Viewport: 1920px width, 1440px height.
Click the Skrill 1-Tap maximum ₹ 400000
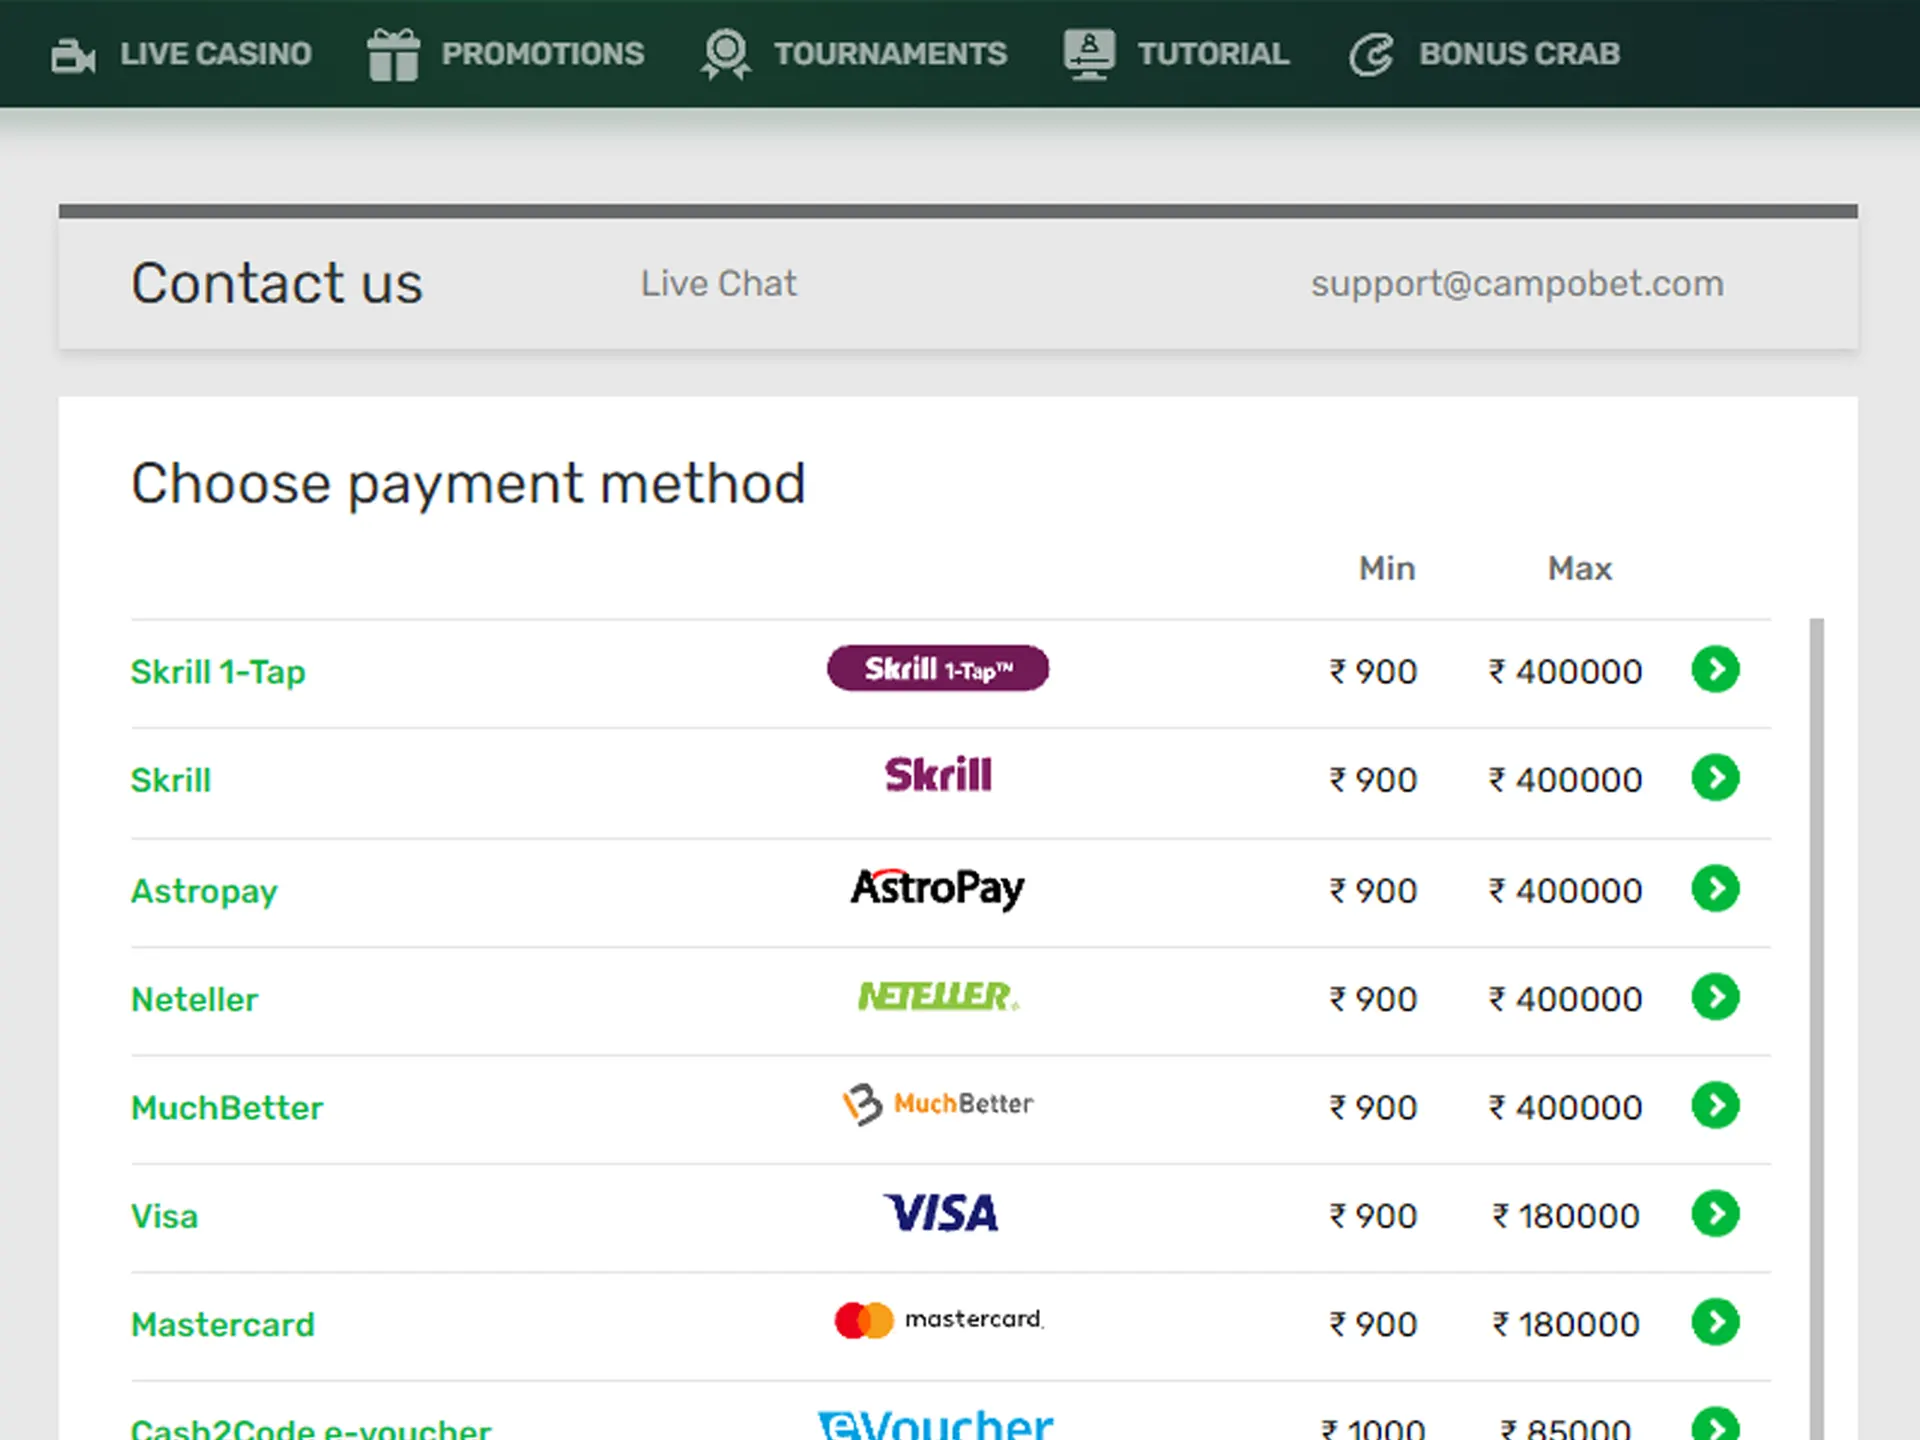pos(1565,672)
